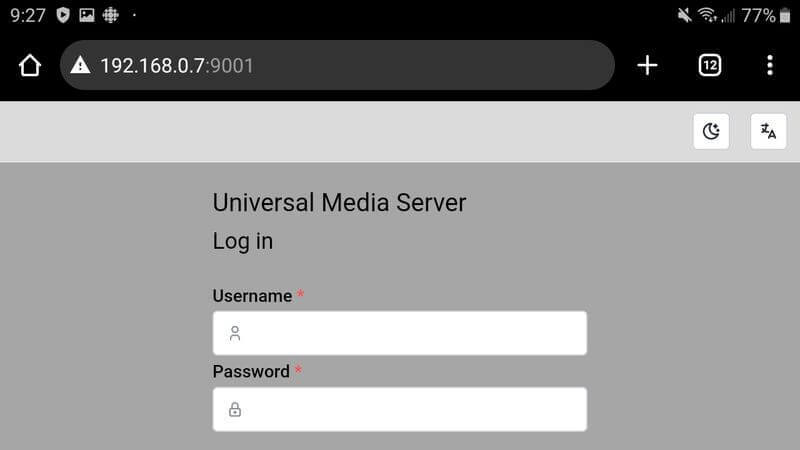Viewport: 800px width, 450px height.
Task: Tap the 192.168.0.7:9001 address bar
Action: coord(337,65)
